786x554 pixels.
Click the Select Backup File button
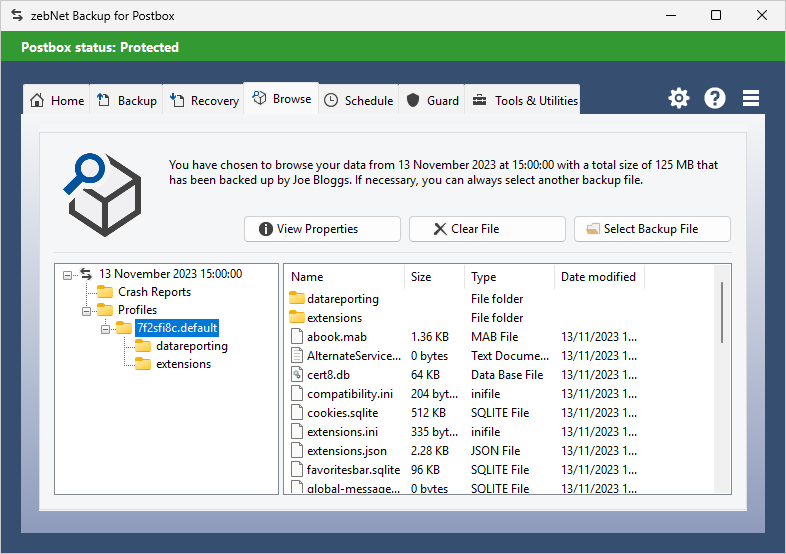click(x=652, y=229)
